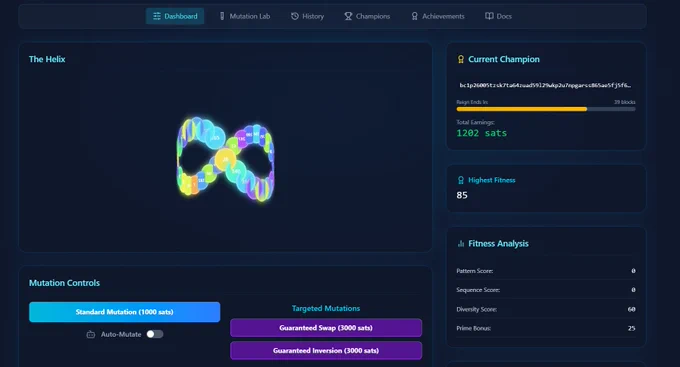This screenshot has height=367, width=680.
Task: Toggle the Auto-Mutate switch
Action: (x=154, y=334)
